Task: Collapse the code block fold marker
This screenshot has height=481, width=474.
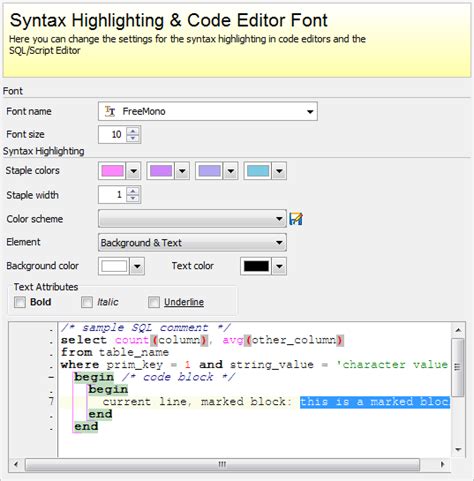Action: tap(51, 377)
